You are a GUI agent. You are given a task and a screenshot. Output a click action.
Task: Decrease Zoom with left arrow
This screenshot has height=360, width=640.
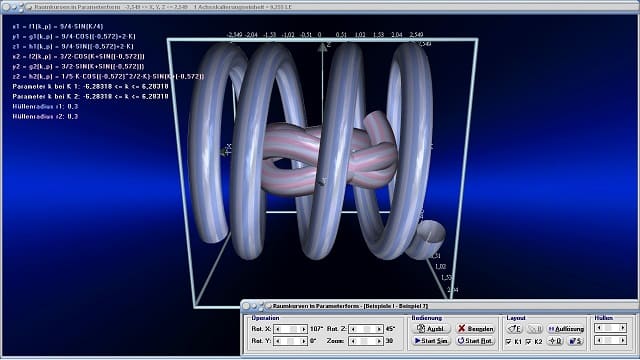(x=353, y=341)
